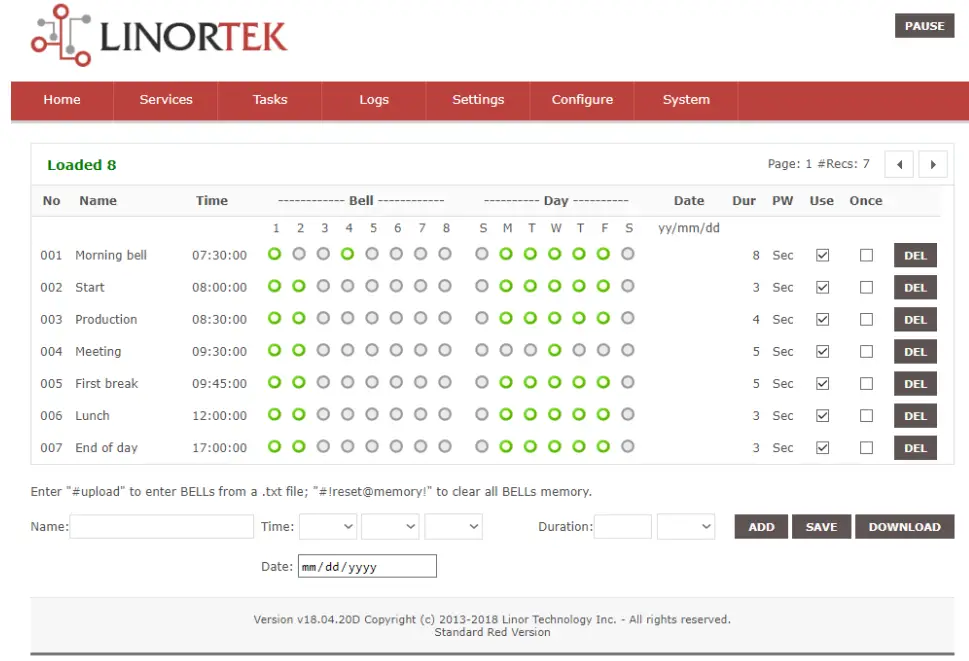Click the PAUSE button
Screen dimensions: 969x661
coord(923,26)
